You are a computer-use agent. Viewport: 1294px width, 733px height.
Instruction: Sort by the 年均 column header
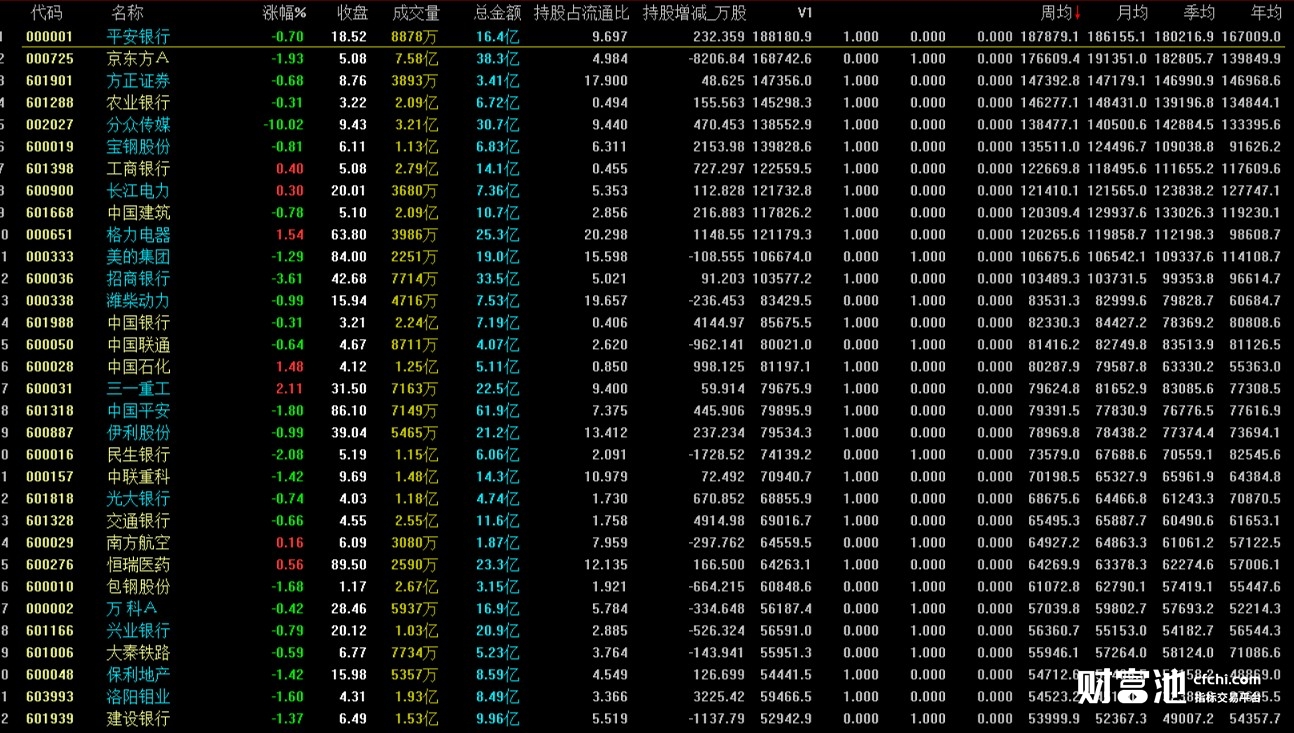click(x=1265, y=13)
